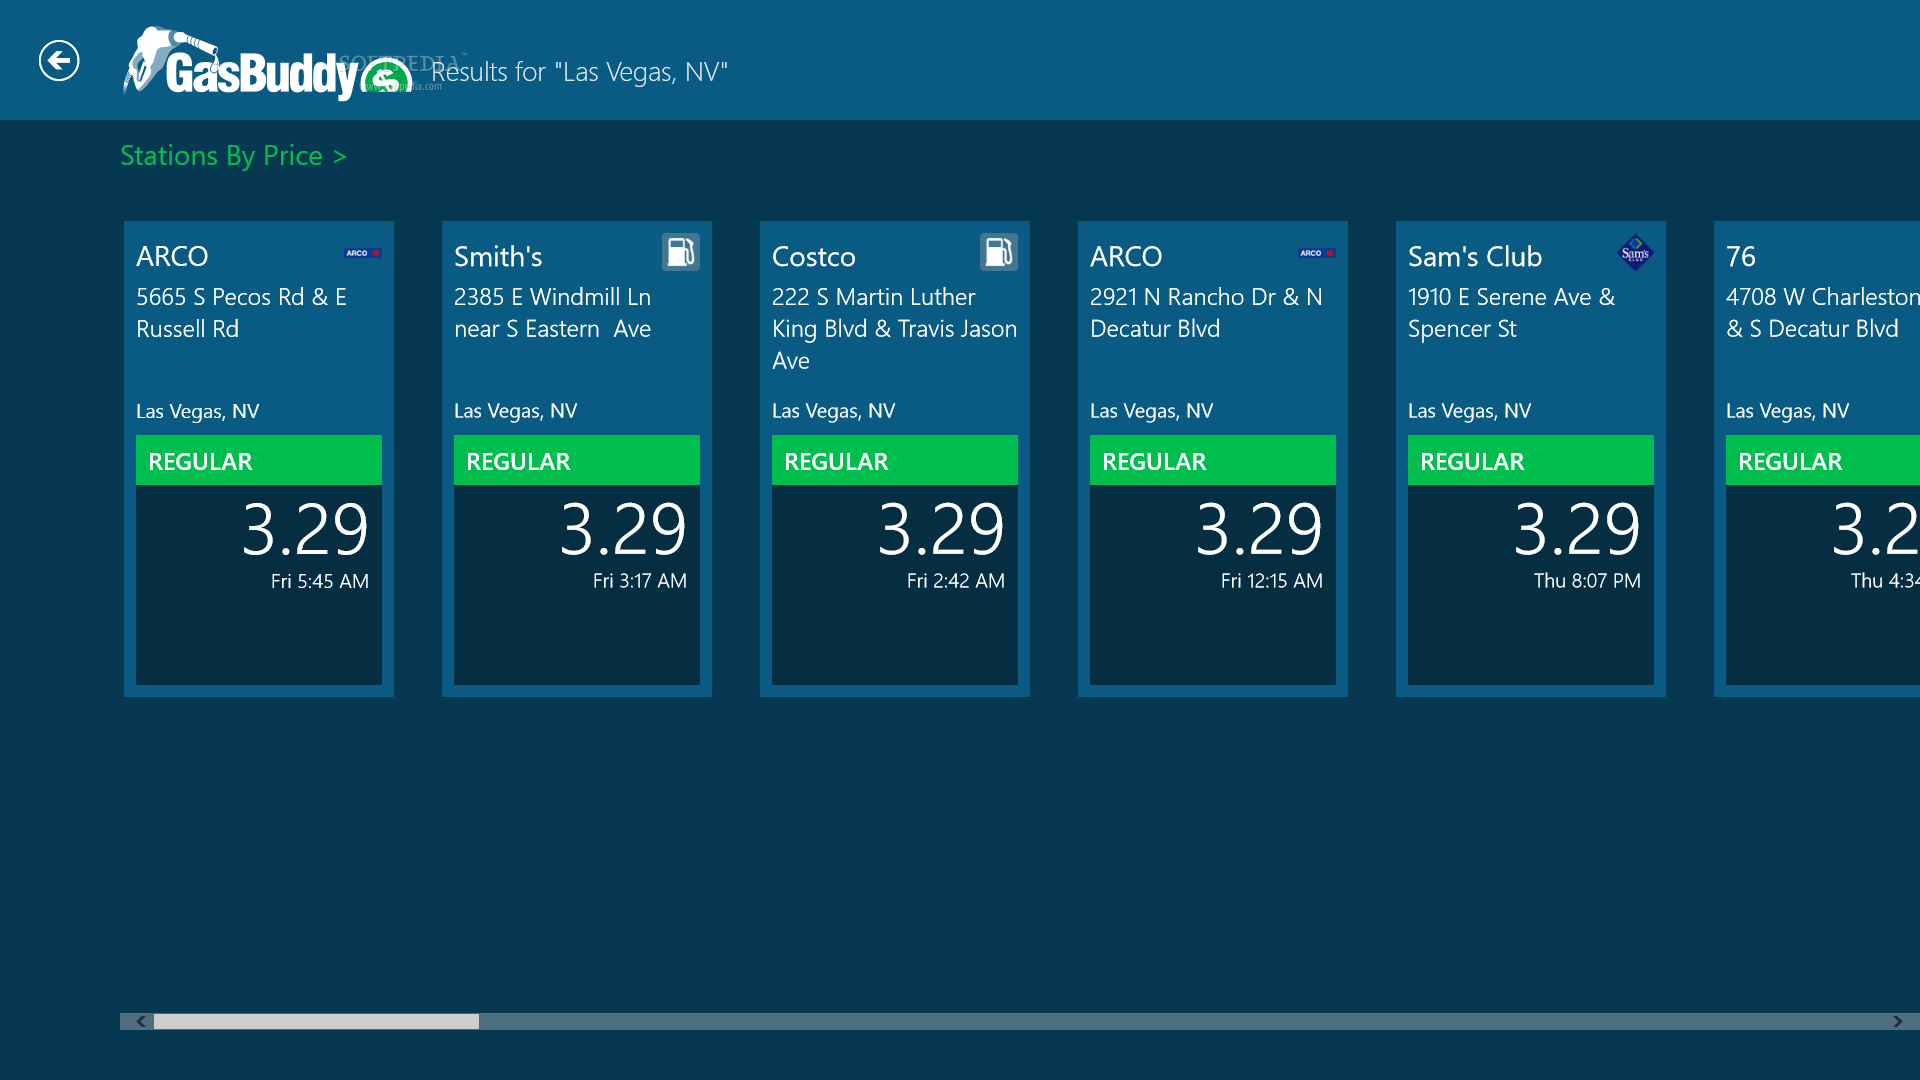Screen dimensions: 1920x1080
Task: Click the Results for "Las Vegas, NV" heading
Action: [x=580, y=72]
